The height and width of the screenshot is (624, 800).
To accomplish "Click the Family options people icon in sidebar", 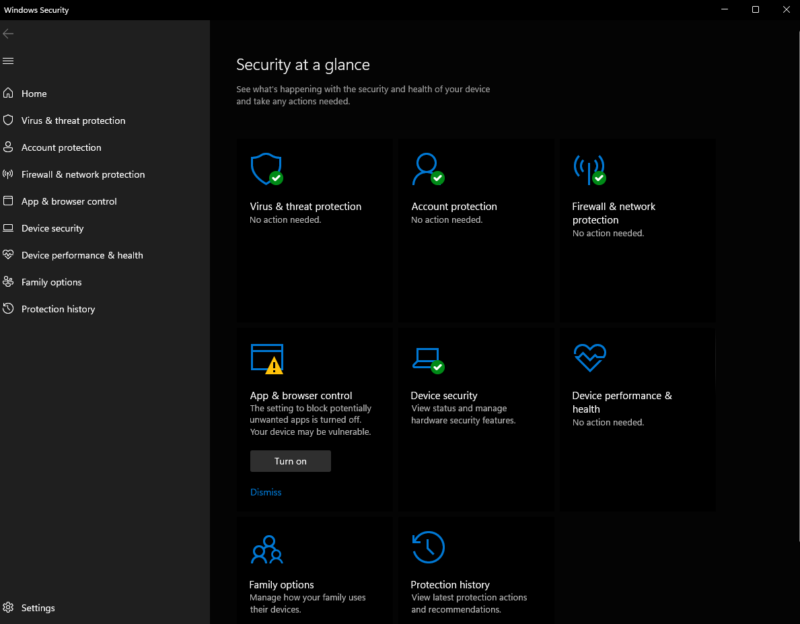I will click(x=8, y=282).
